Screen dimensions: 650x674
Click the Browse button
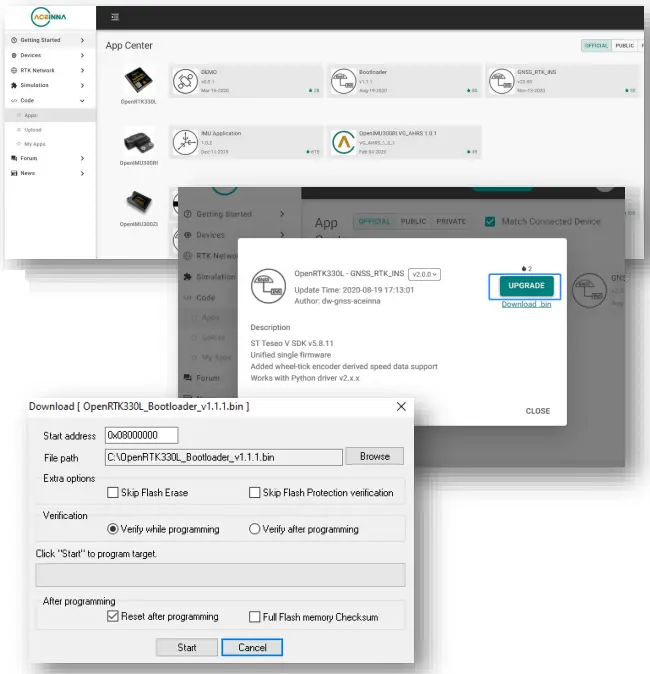click(x=374, y=456)
